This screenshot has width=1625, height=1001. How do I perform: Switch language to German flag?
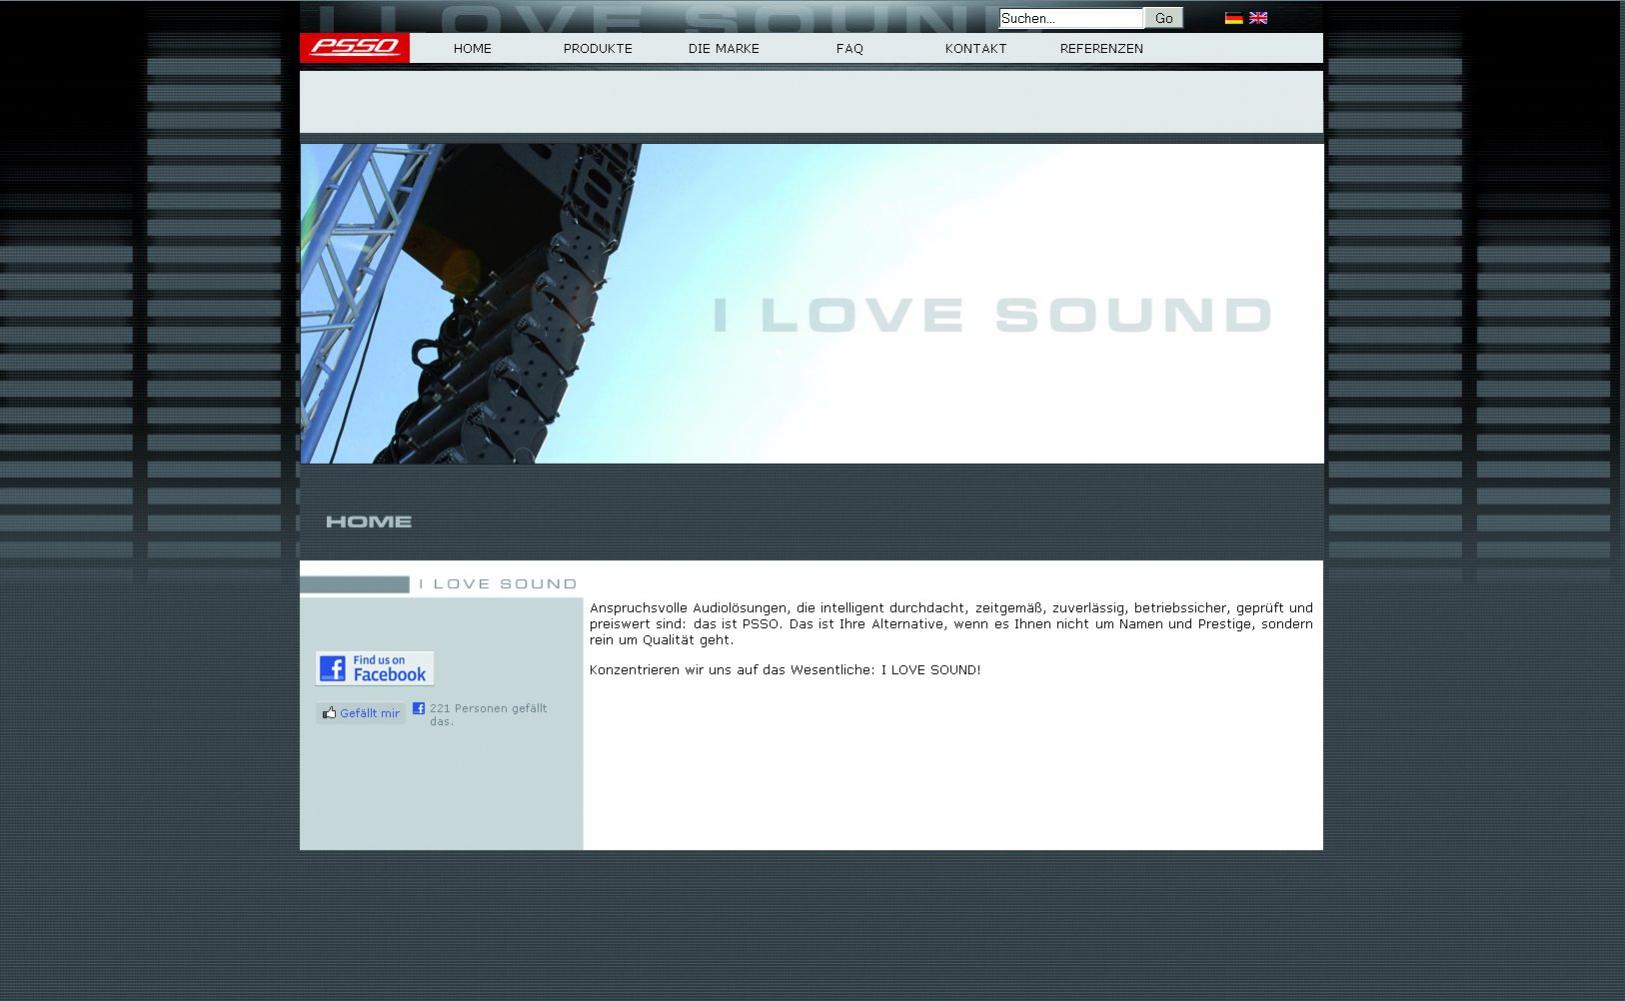pyautogui.click(x=1234, y=18)
